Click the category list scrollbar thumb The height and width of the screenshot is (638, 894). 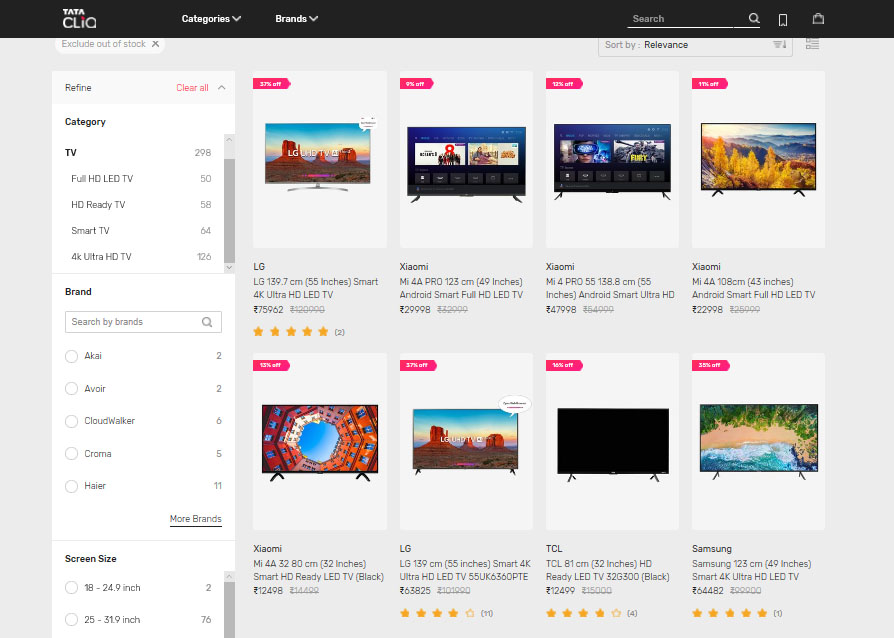tap(229, 211)
